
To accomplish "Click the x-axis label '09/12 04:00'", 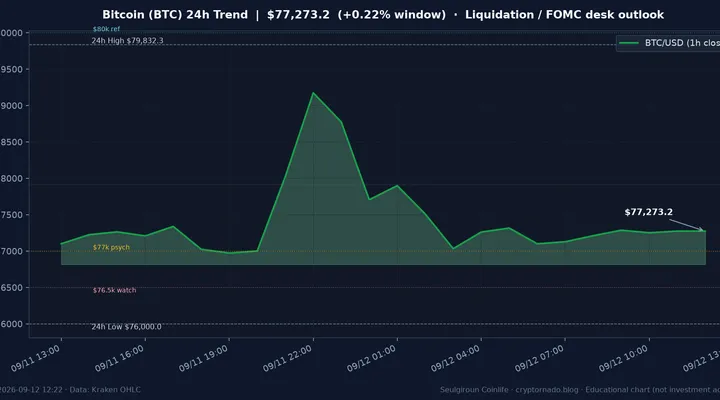I will (x=456, y=358).
